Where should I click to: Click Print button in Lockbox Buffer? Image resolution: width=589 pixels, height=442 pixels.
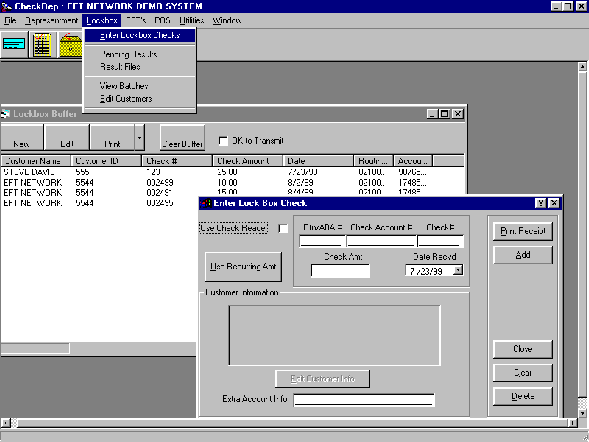(112, 137)
